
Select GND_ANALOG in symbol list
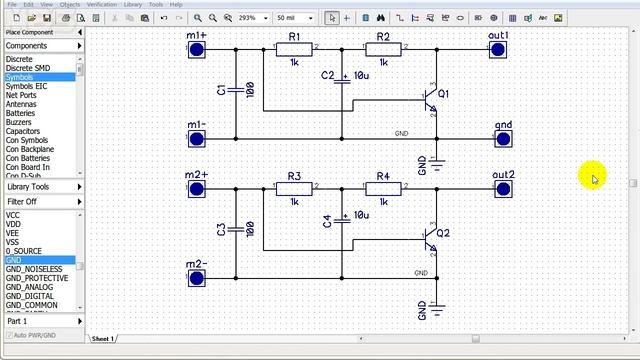29,287
